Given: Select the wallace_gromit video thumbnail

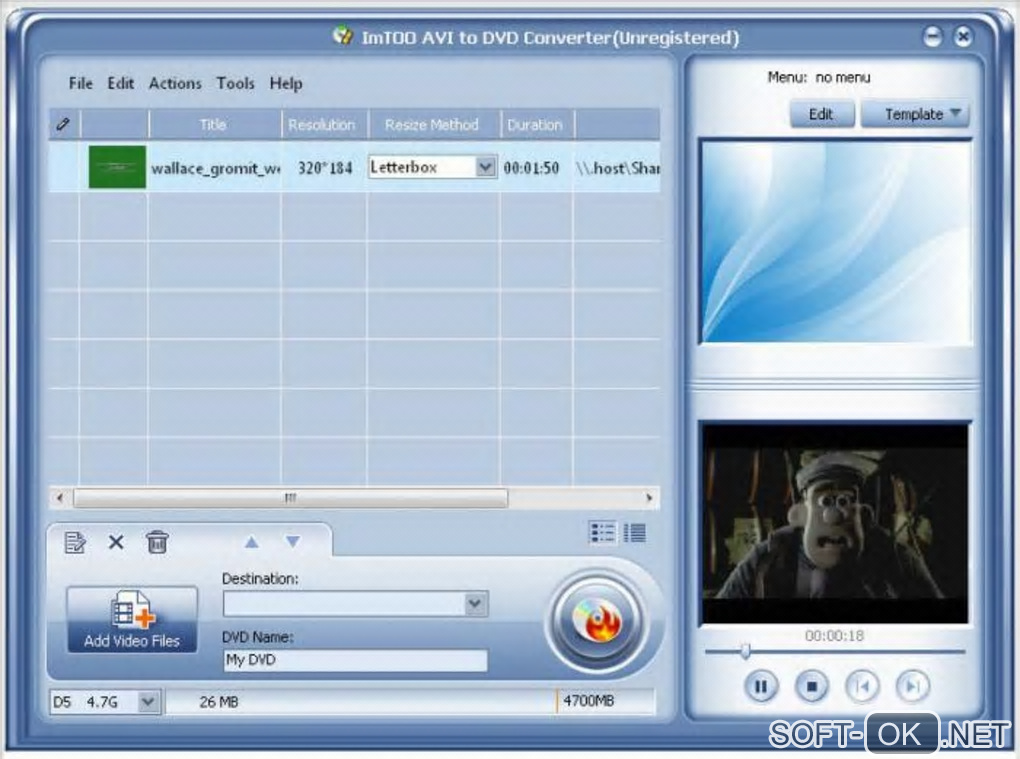Looking at the screenshot, I should pyautogui.click(x=117, y=167).
